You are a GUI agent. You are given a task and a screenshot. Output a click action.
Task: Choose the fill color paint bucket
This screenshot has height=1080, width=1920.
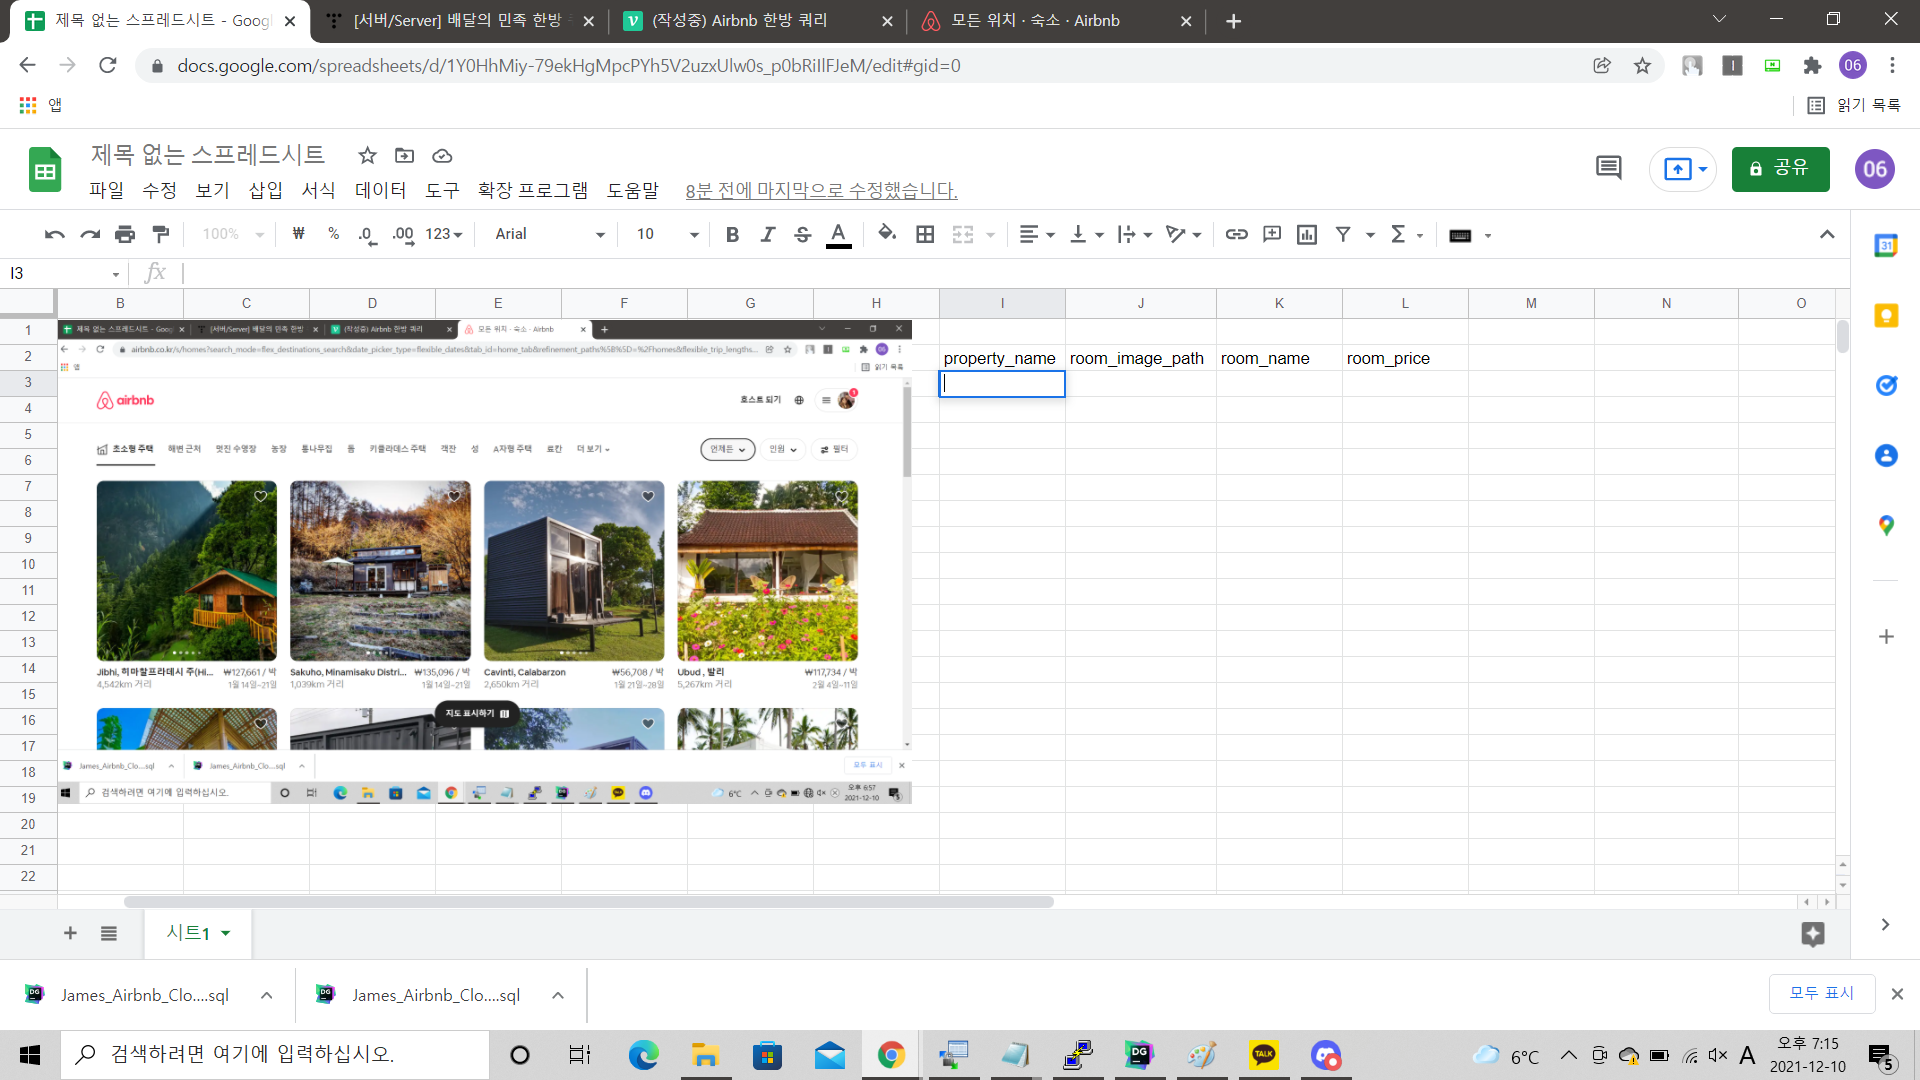tap(886, 234)
